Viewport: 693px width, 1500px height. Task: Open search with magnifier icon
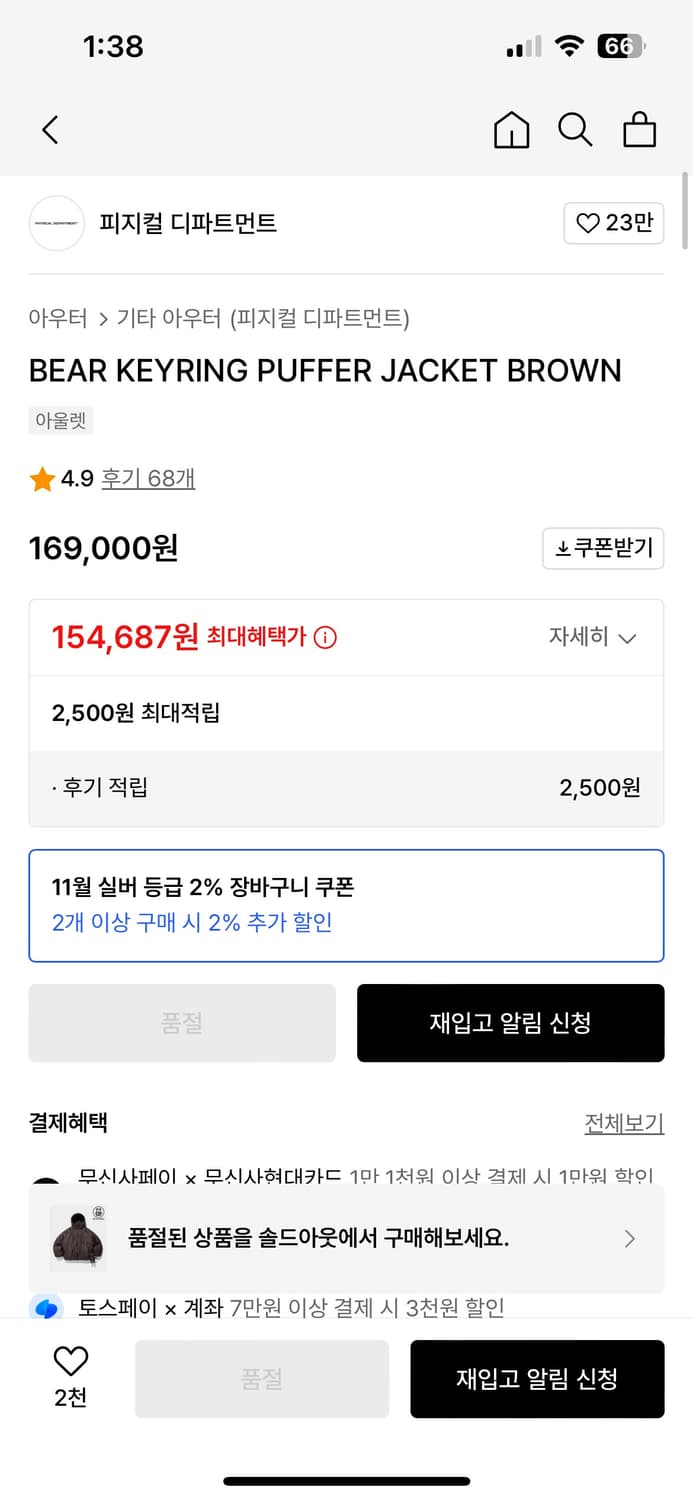point(575,130)
